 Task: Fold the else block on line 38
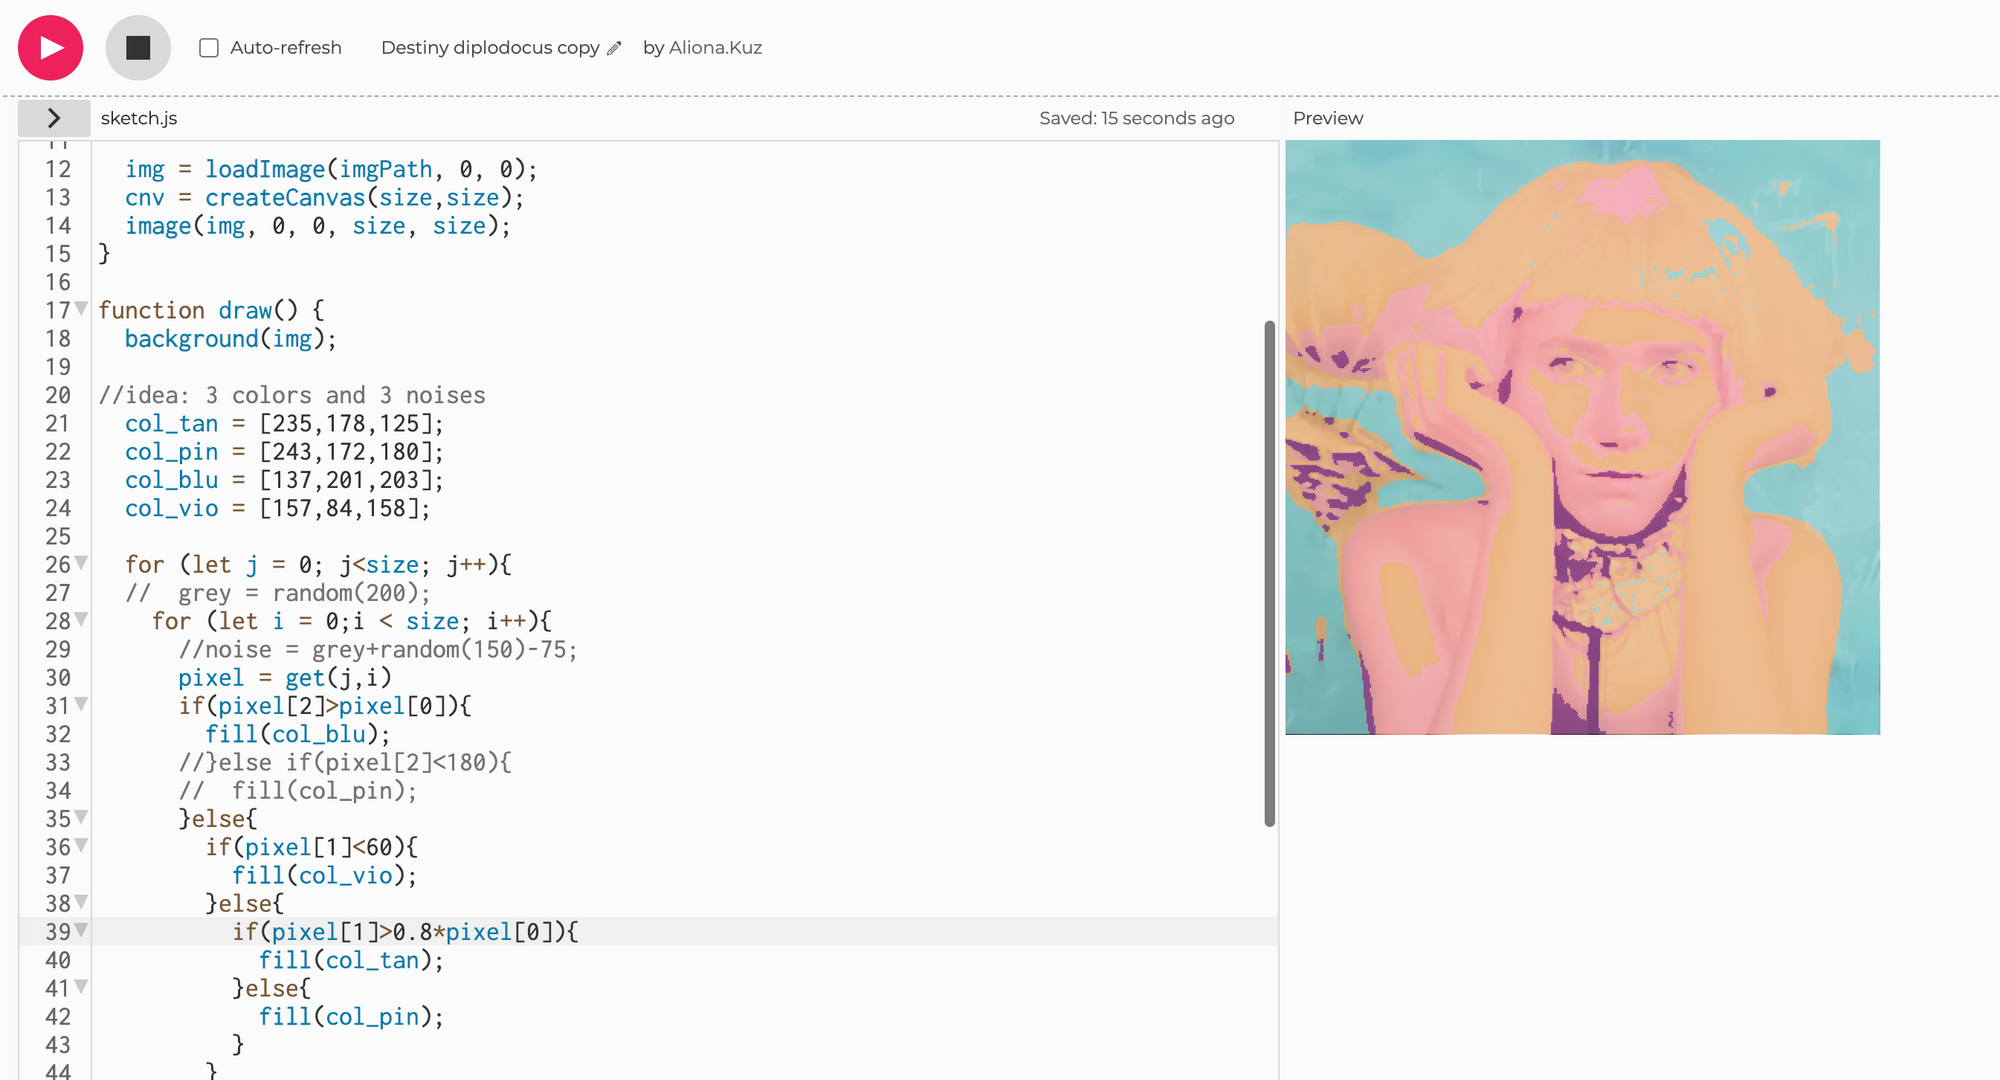coord(81,902)
